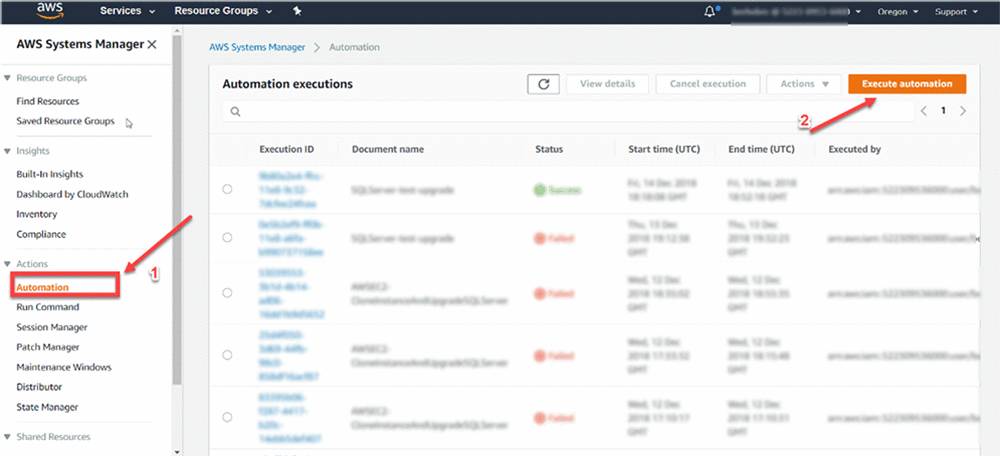The height and width of the screenshot is (456, 1000).
Task: Open the Oregon region dropdown
Action: (x=898, y=11)
